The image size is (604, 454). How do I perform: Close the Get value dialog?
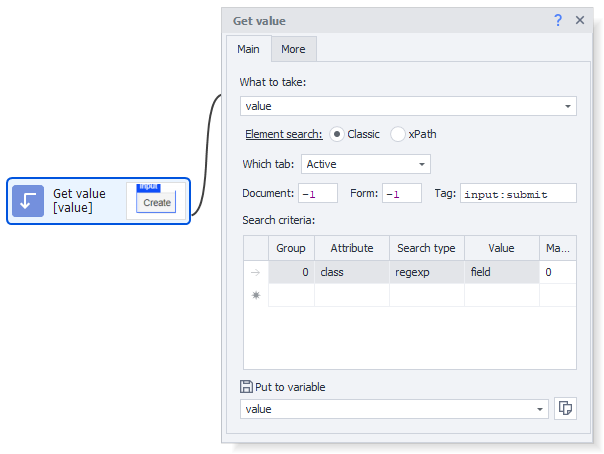(x=580, y=20)
